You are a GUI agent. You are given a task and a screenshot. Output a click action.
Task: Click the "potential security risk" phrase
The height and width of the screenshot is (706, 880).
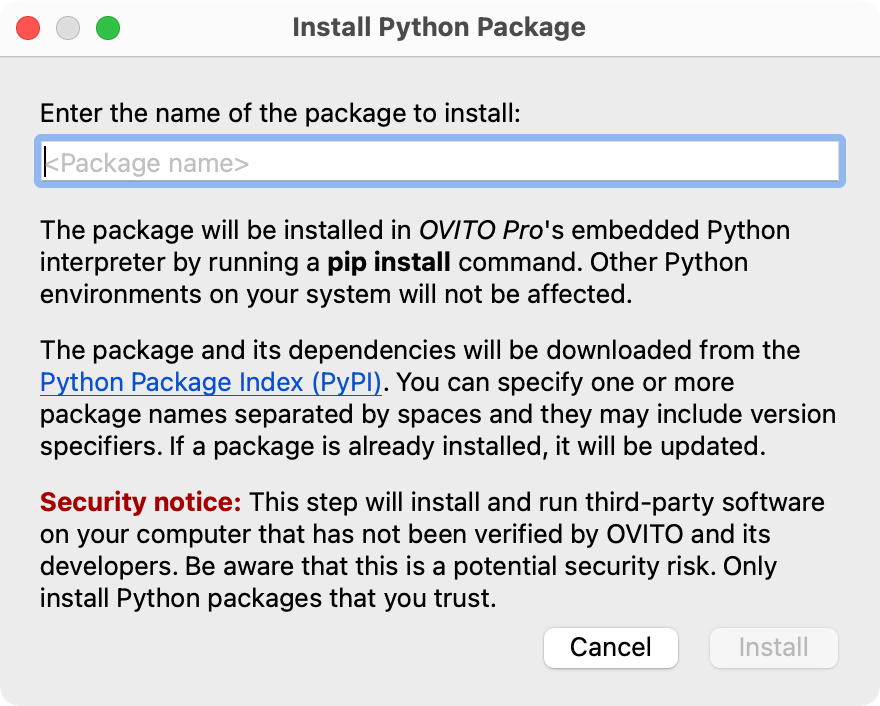click(x=580, y=567)
